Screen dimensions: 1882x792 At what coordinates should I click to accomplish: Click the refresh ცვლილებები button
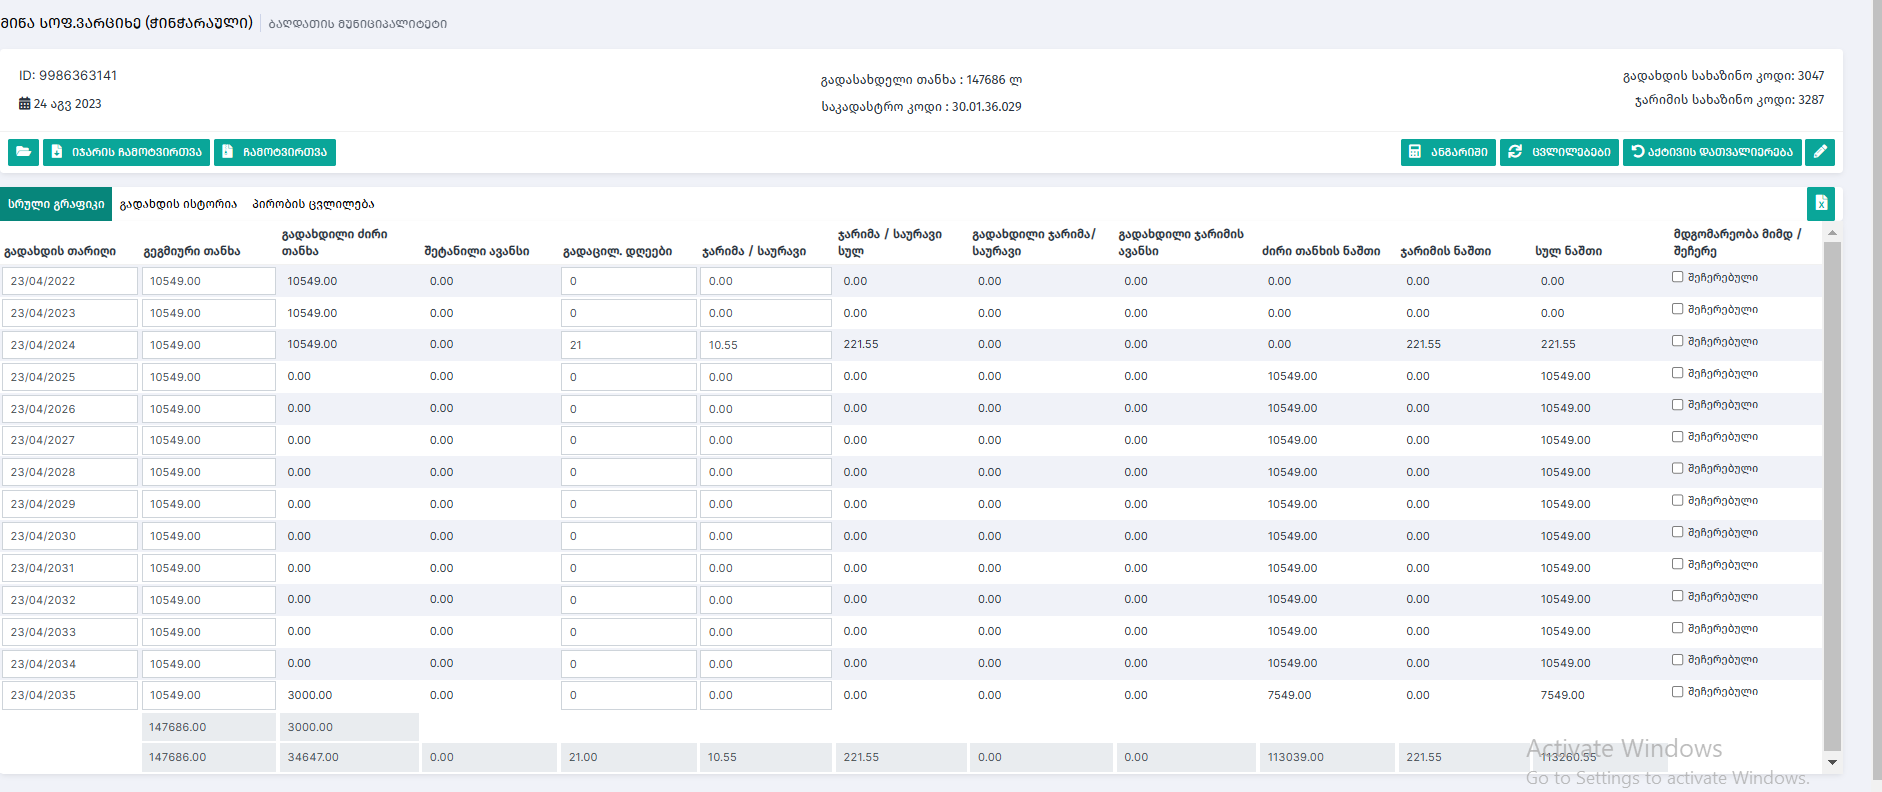[x=1559, y=152]
